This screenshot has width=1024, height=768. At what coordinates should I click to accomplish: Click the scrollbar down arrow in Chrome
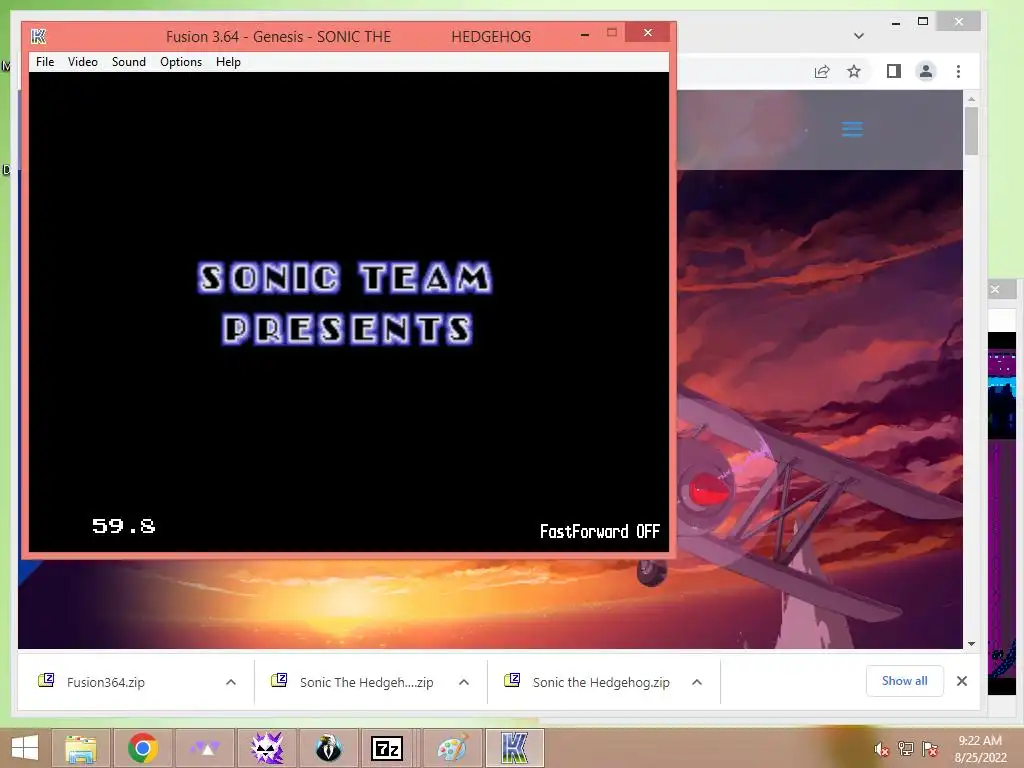(x=971, y=643)
